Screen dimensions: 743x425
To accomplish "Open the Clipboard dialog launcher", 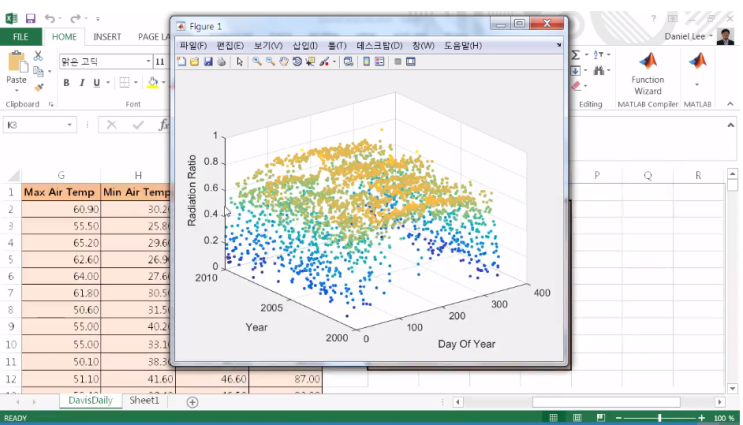I will click(x=51, y=104).
